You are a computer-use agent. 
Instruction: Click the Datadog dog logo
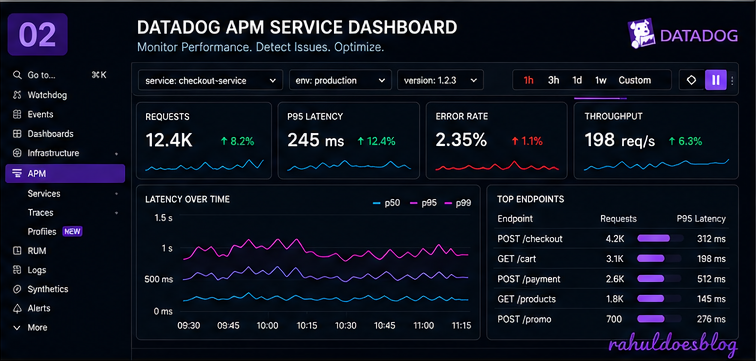tap(641, 34)
